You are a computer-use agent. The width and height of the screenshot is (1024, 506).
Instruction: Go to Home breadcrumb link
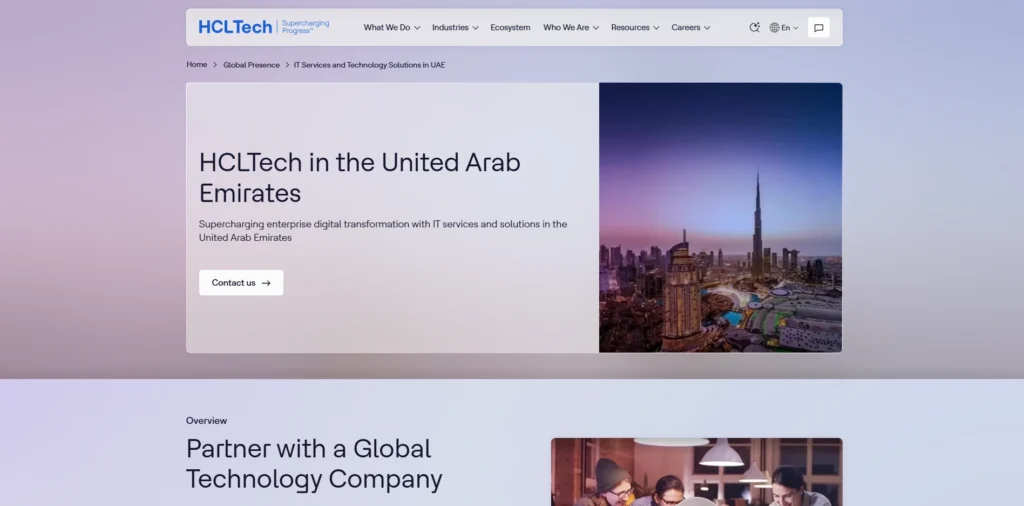(x=197, y=65)
